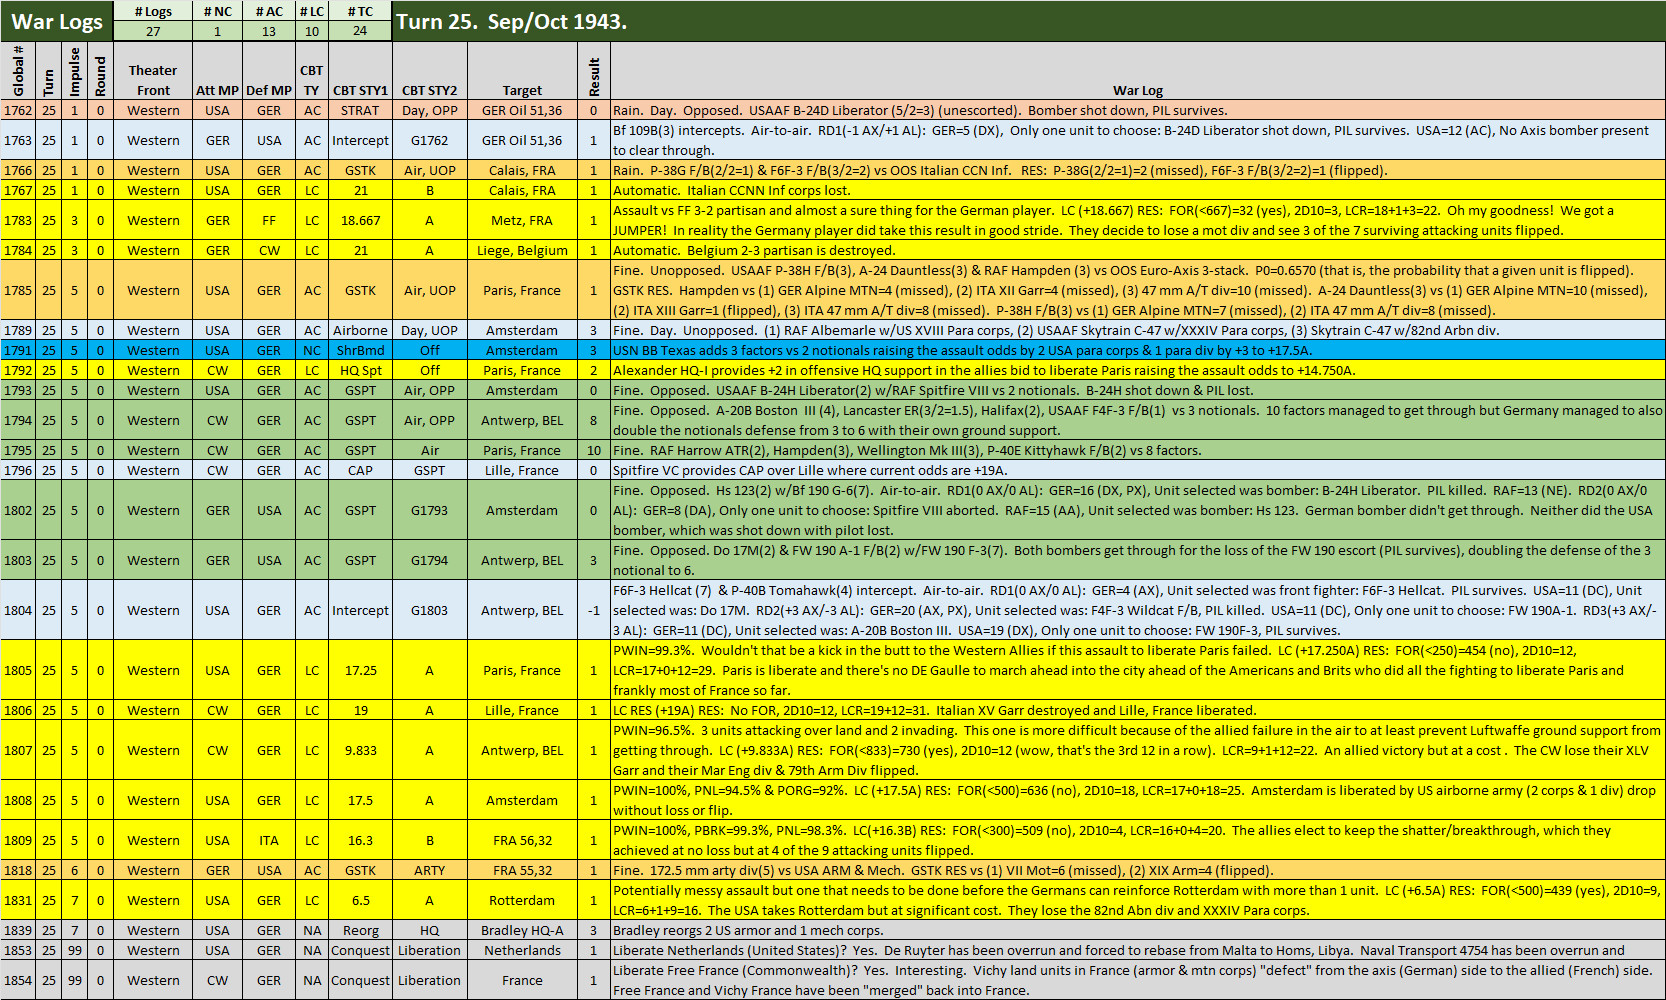Select the "Spitfire VC provides CAP over Lille" log
Viewport: 1666px width, 1000px height.
[1138, 470]
